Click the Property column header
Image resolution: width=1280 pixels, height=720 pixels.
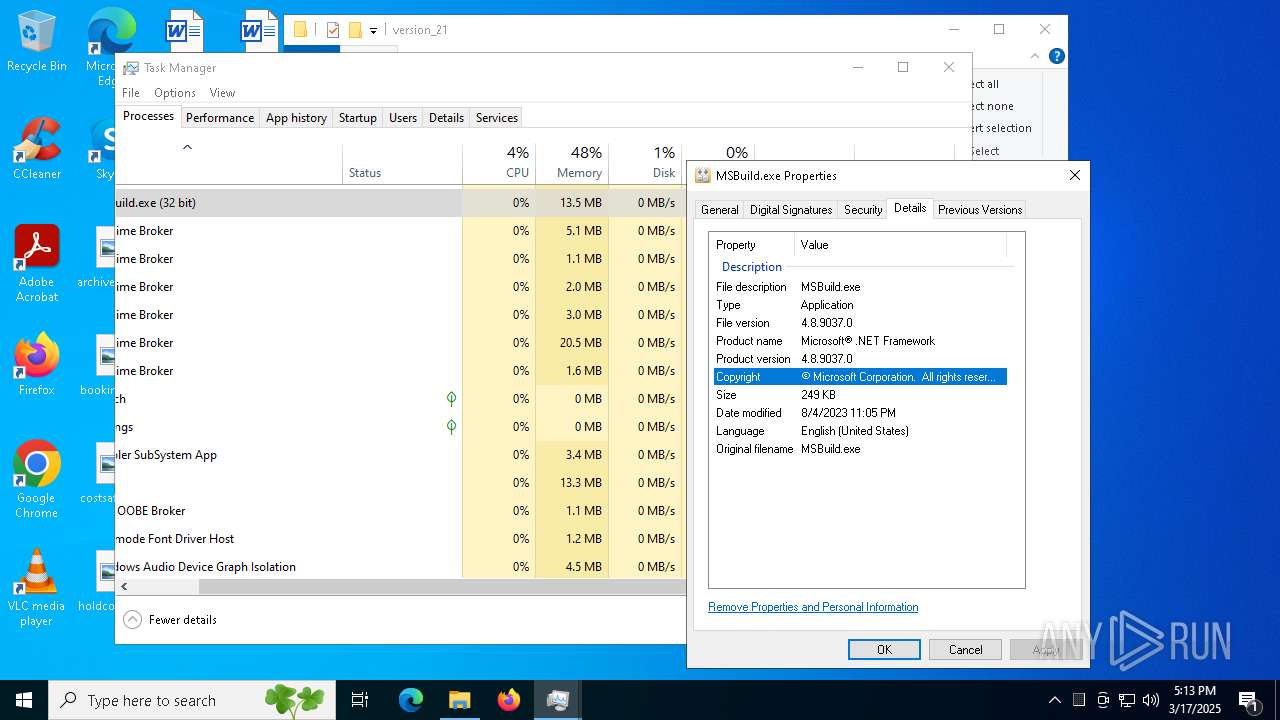[752, 245]
